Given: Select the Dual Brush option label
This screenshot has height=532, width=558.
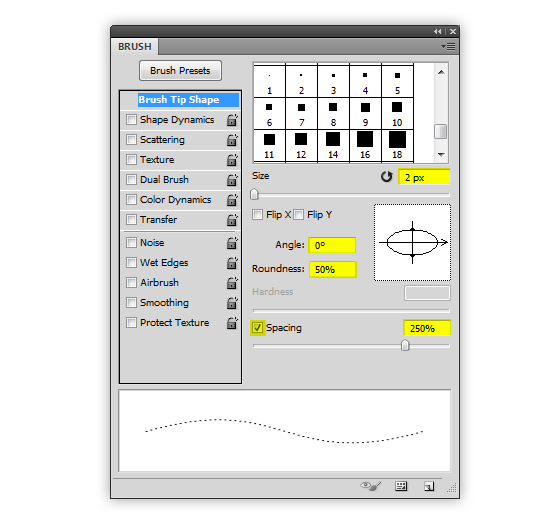Looking at the screenshot, I should [164, 180].
